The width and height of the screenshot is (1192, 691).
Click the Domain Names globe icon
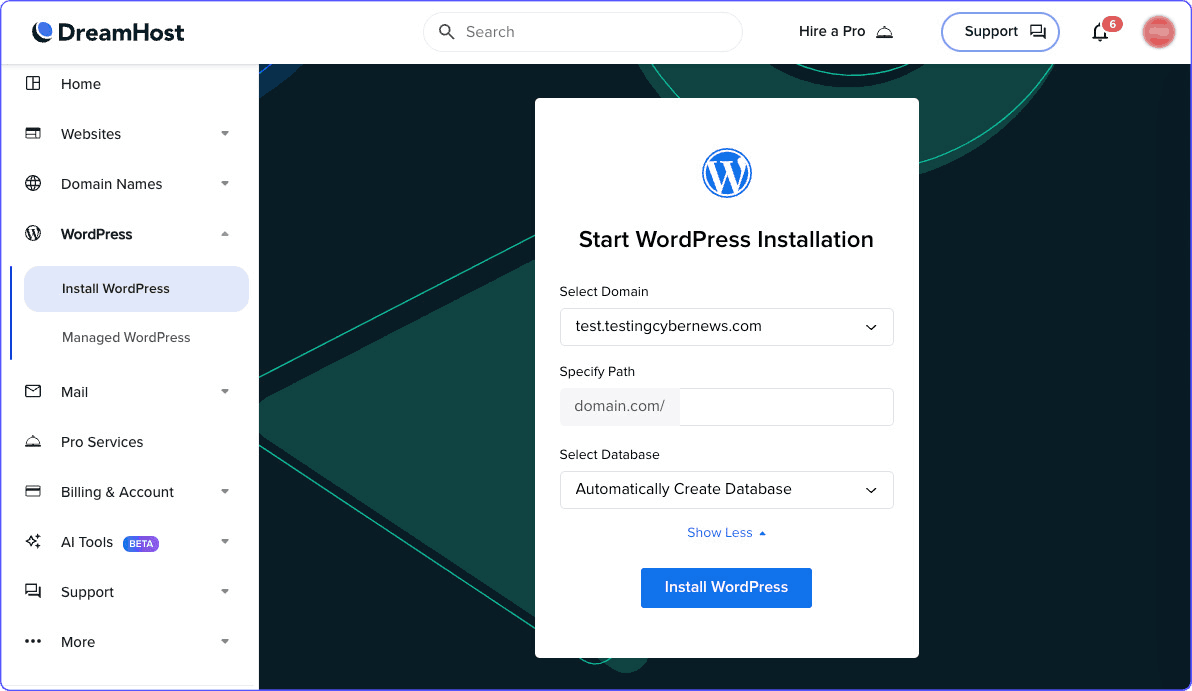point(33,184)
